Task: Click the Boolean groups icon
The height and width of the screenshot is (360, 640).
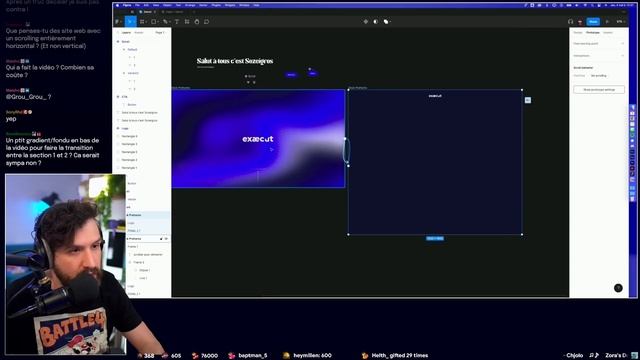Action: [386, 22]
